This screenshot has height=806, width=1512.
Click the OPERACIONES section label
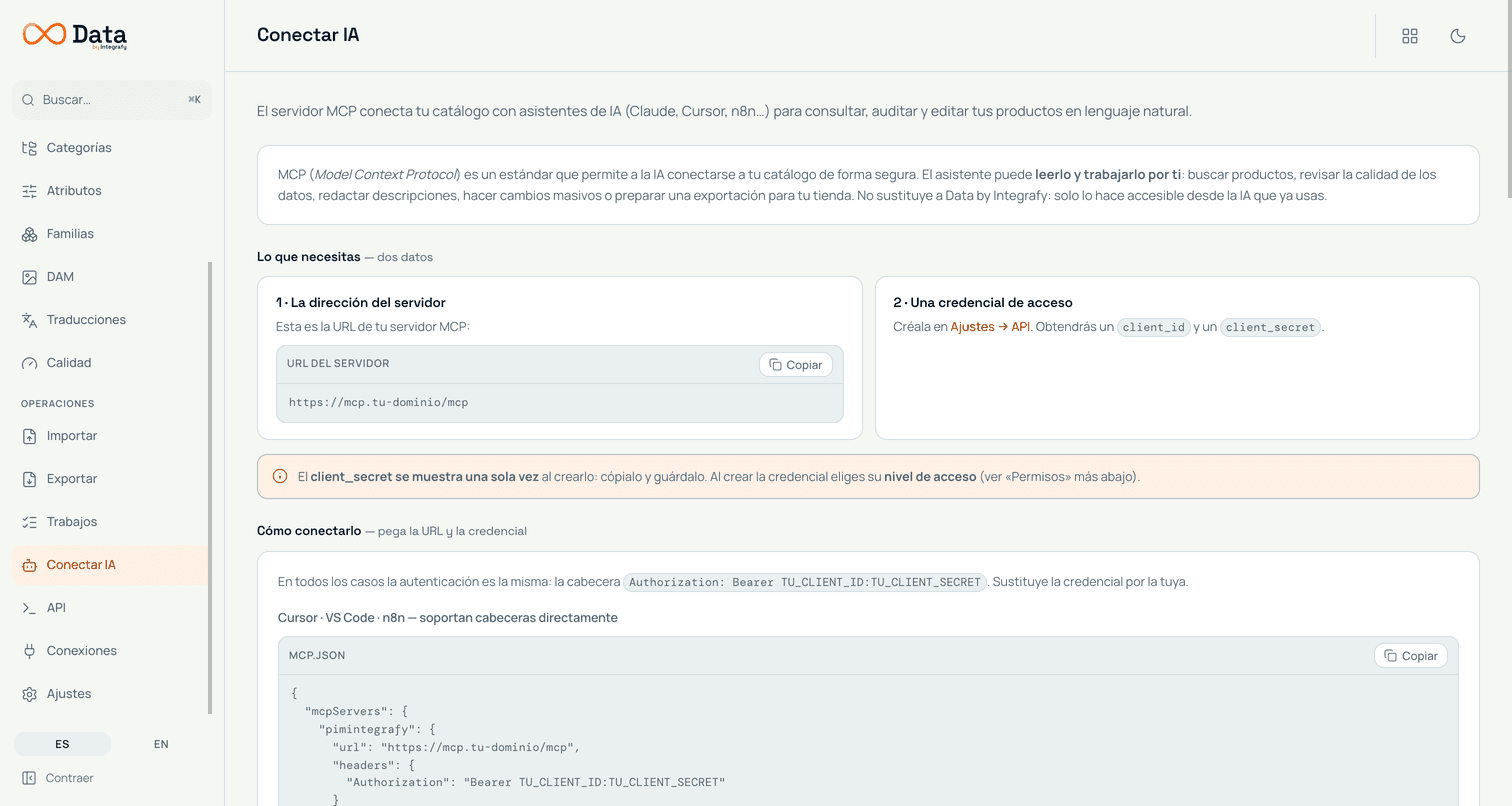click(58, 404)
